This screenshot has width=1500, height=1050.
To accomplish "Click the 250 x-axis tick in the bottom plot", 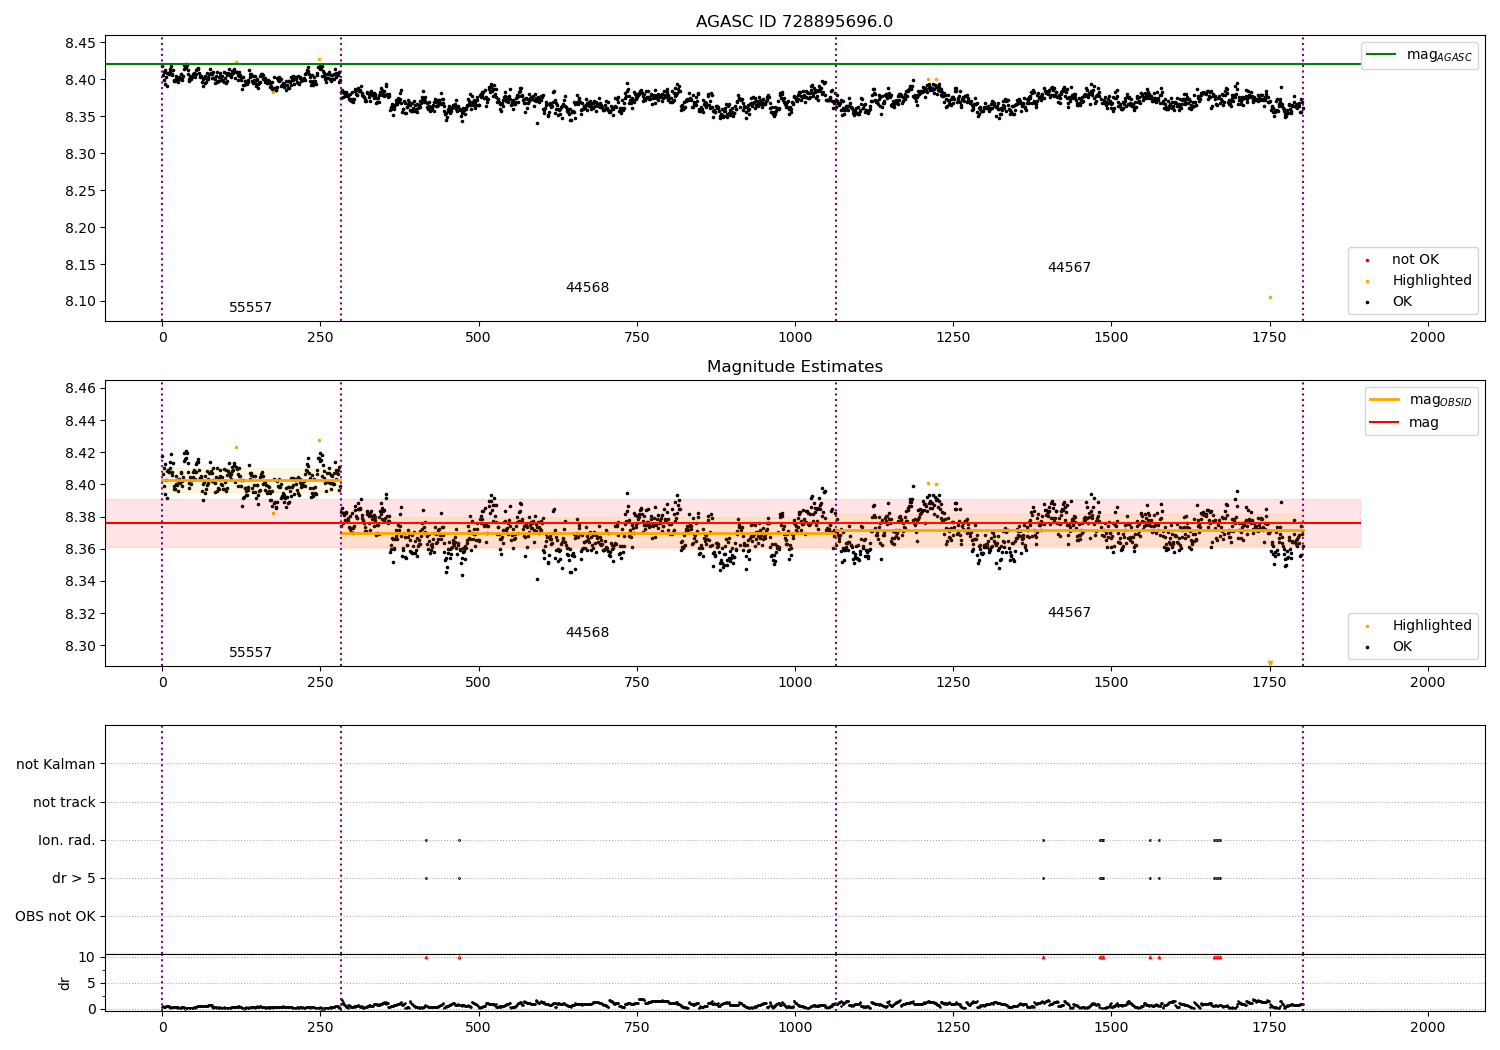I will point(320,1027).
